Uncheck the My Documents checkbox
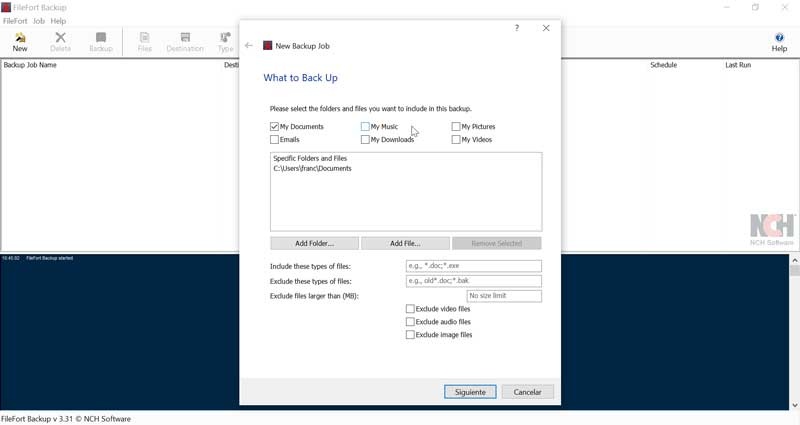 [x=274, y=126]
